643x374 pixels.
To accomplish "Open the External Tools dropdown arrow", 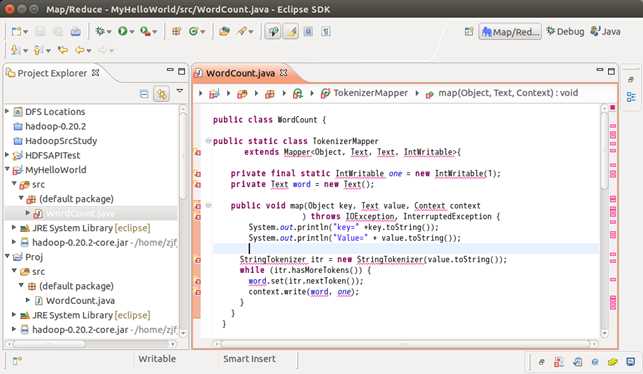I will click(155, 32).
